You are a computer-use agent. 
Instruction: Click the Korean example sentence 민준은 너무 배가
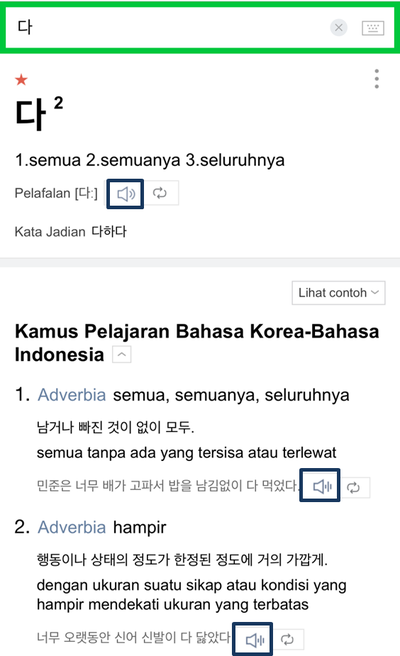click(x=168, y=486)
